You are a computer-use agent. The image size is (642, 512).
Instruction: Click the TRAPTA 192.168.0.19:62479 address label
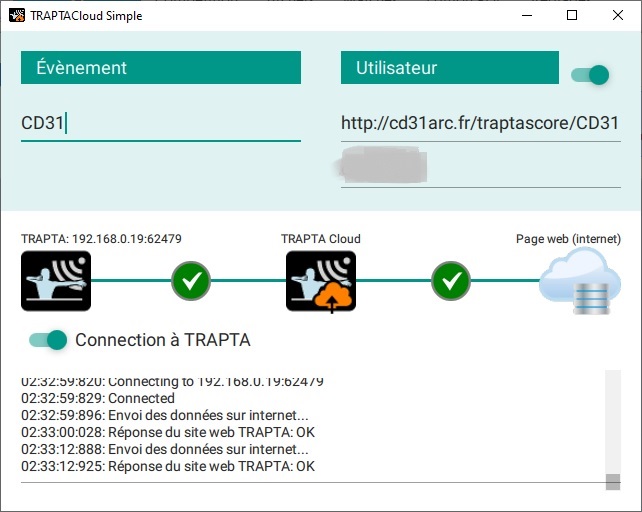point(101,239)
